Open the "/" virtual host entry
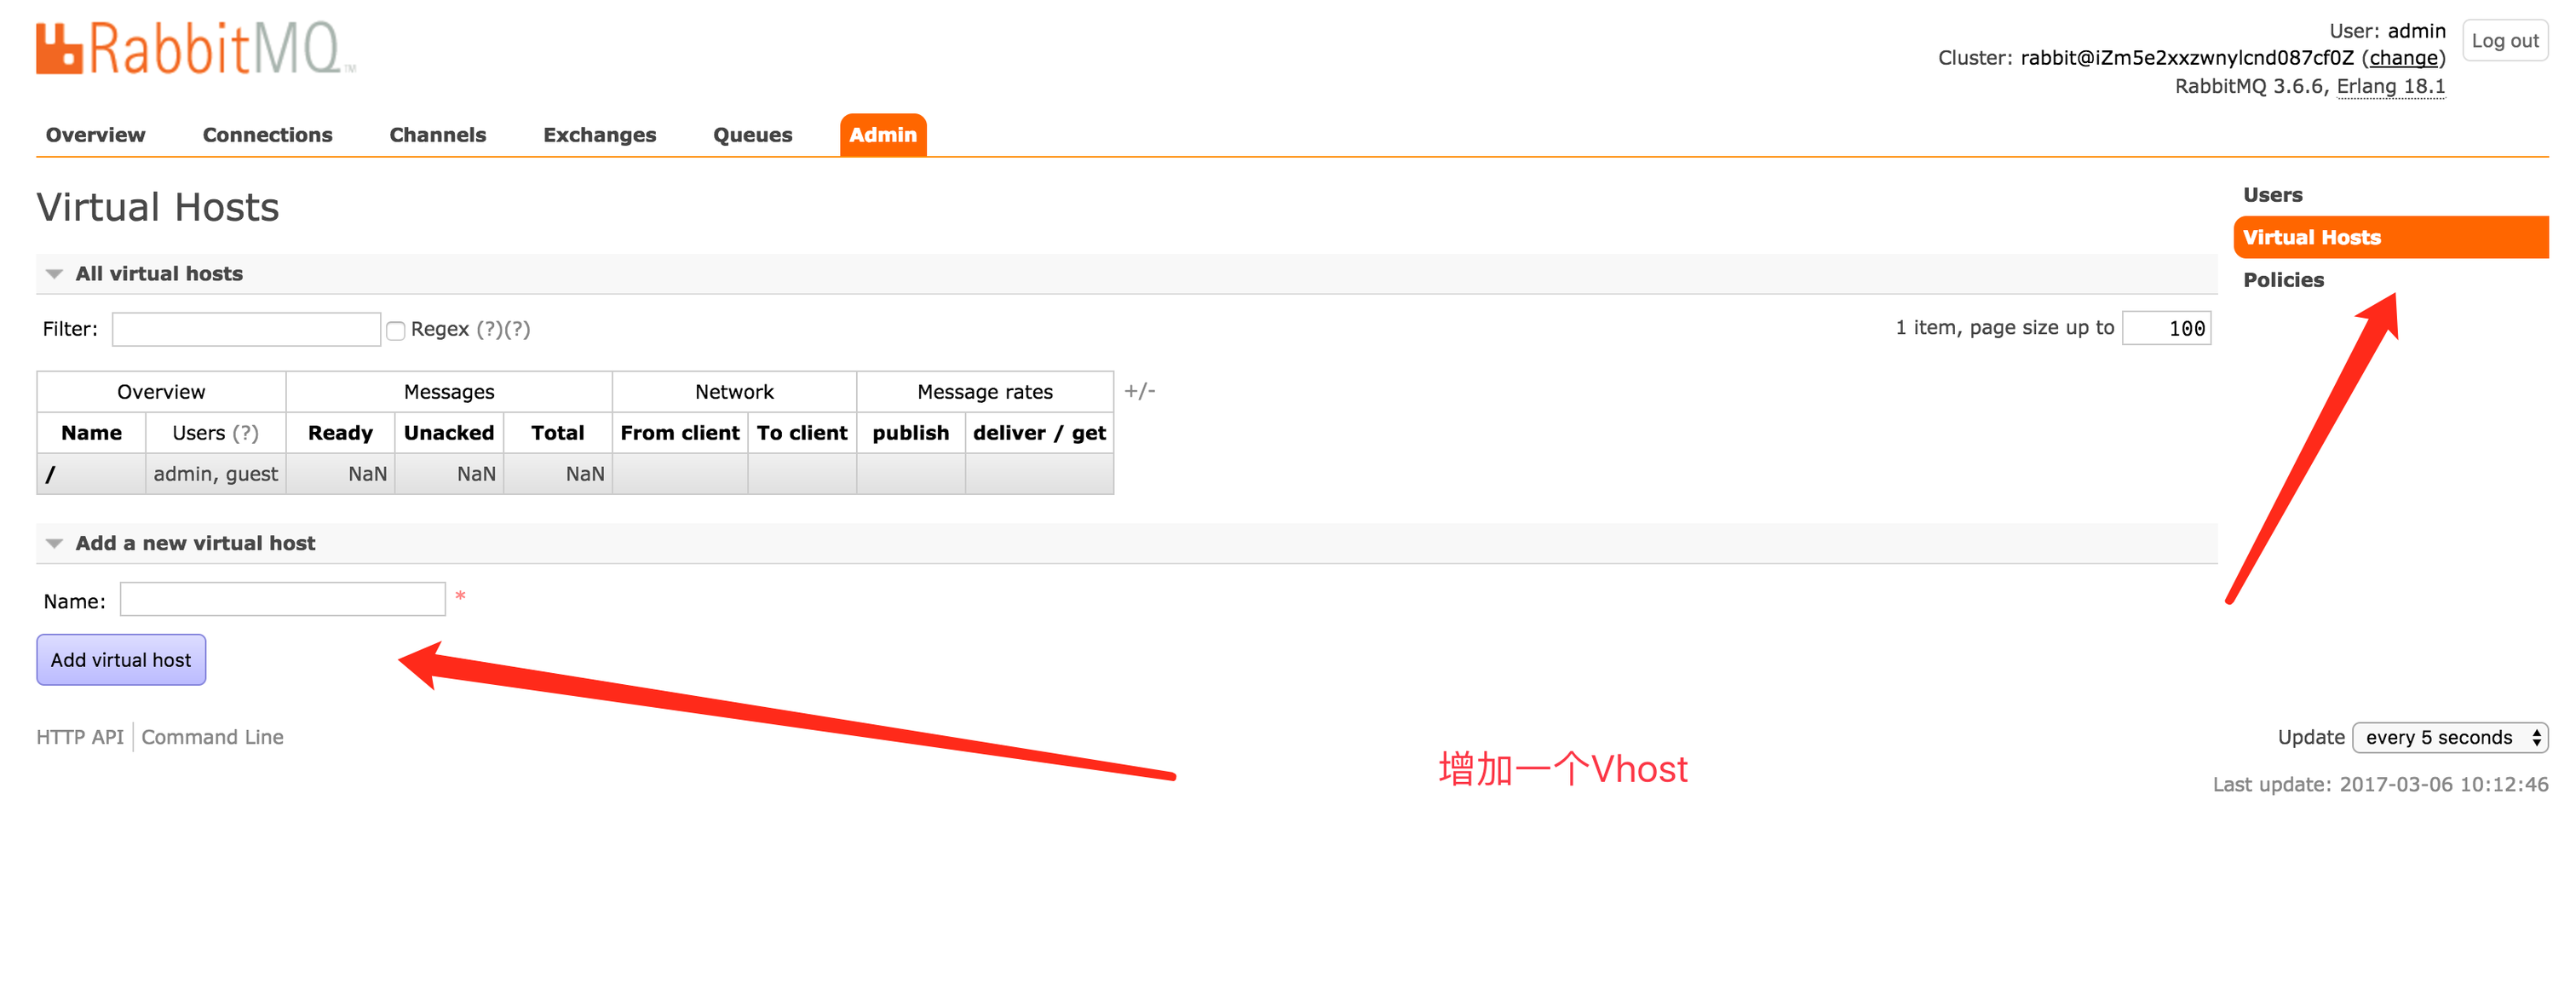This screenshot has height=1001, width=2576. pyautogui.click(x=50, y=475)
